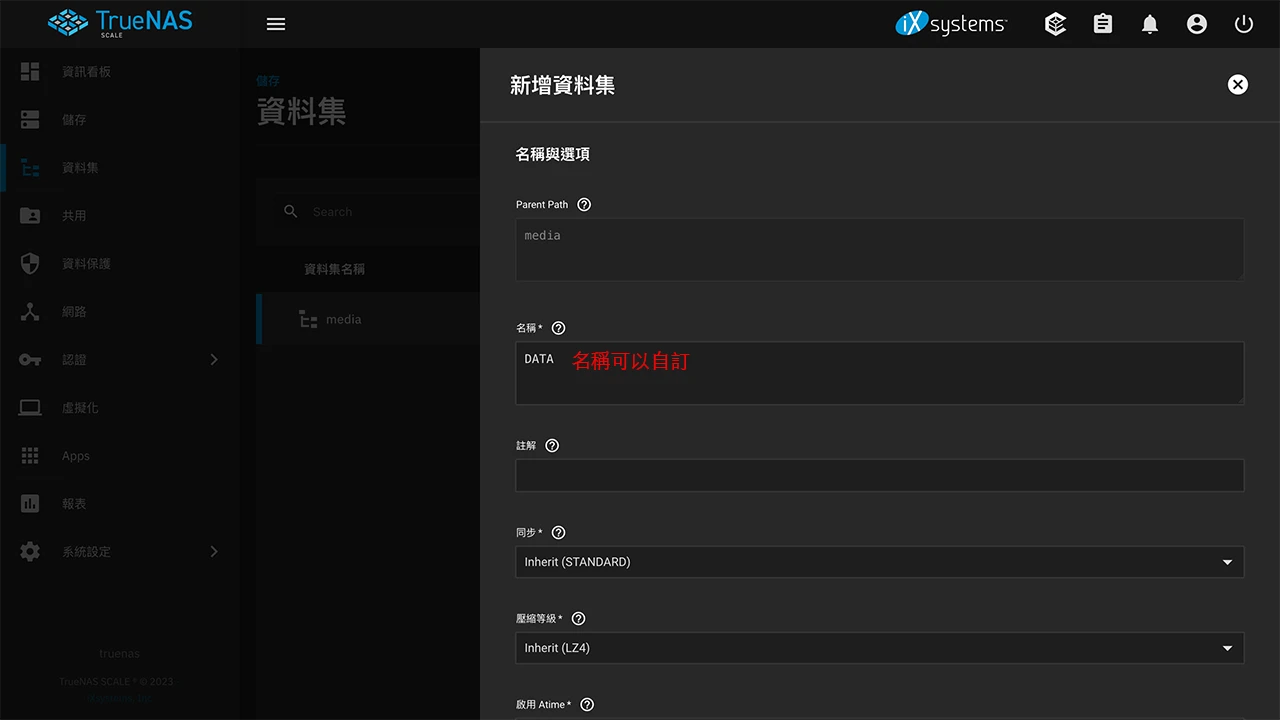Open the hamburger navigation menu
Viewport: 1280px width, 720px height.
pos(276,24)
